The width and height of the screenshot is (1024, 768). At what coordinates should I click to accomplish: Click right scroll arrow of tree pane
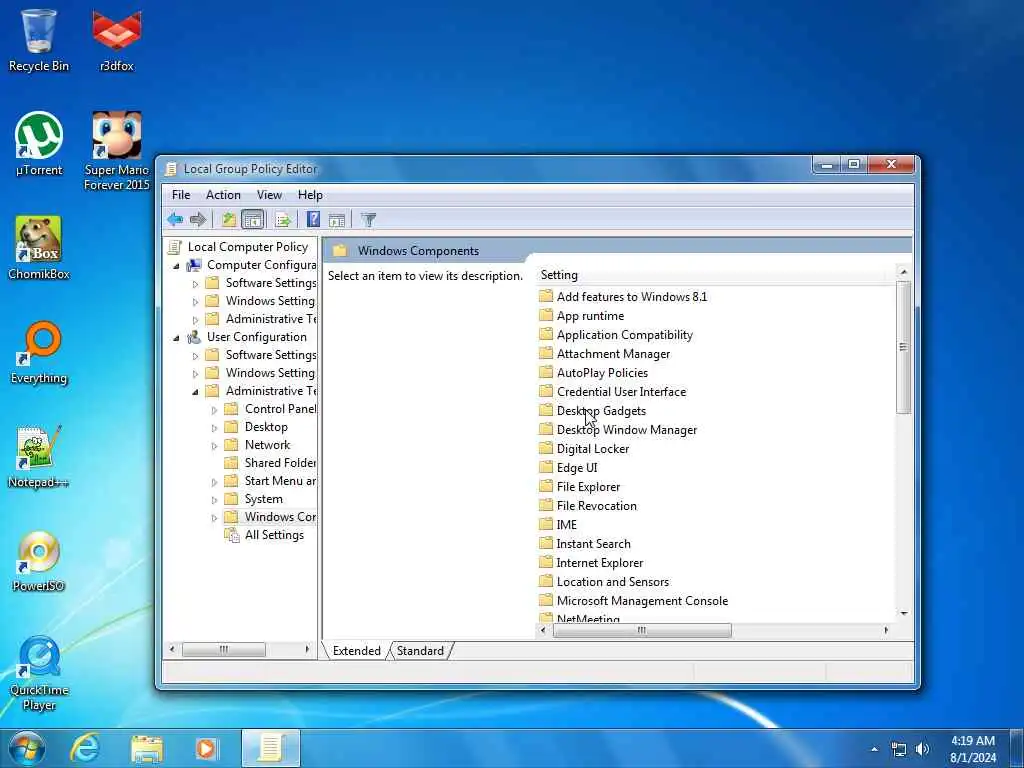coord(307,649)
